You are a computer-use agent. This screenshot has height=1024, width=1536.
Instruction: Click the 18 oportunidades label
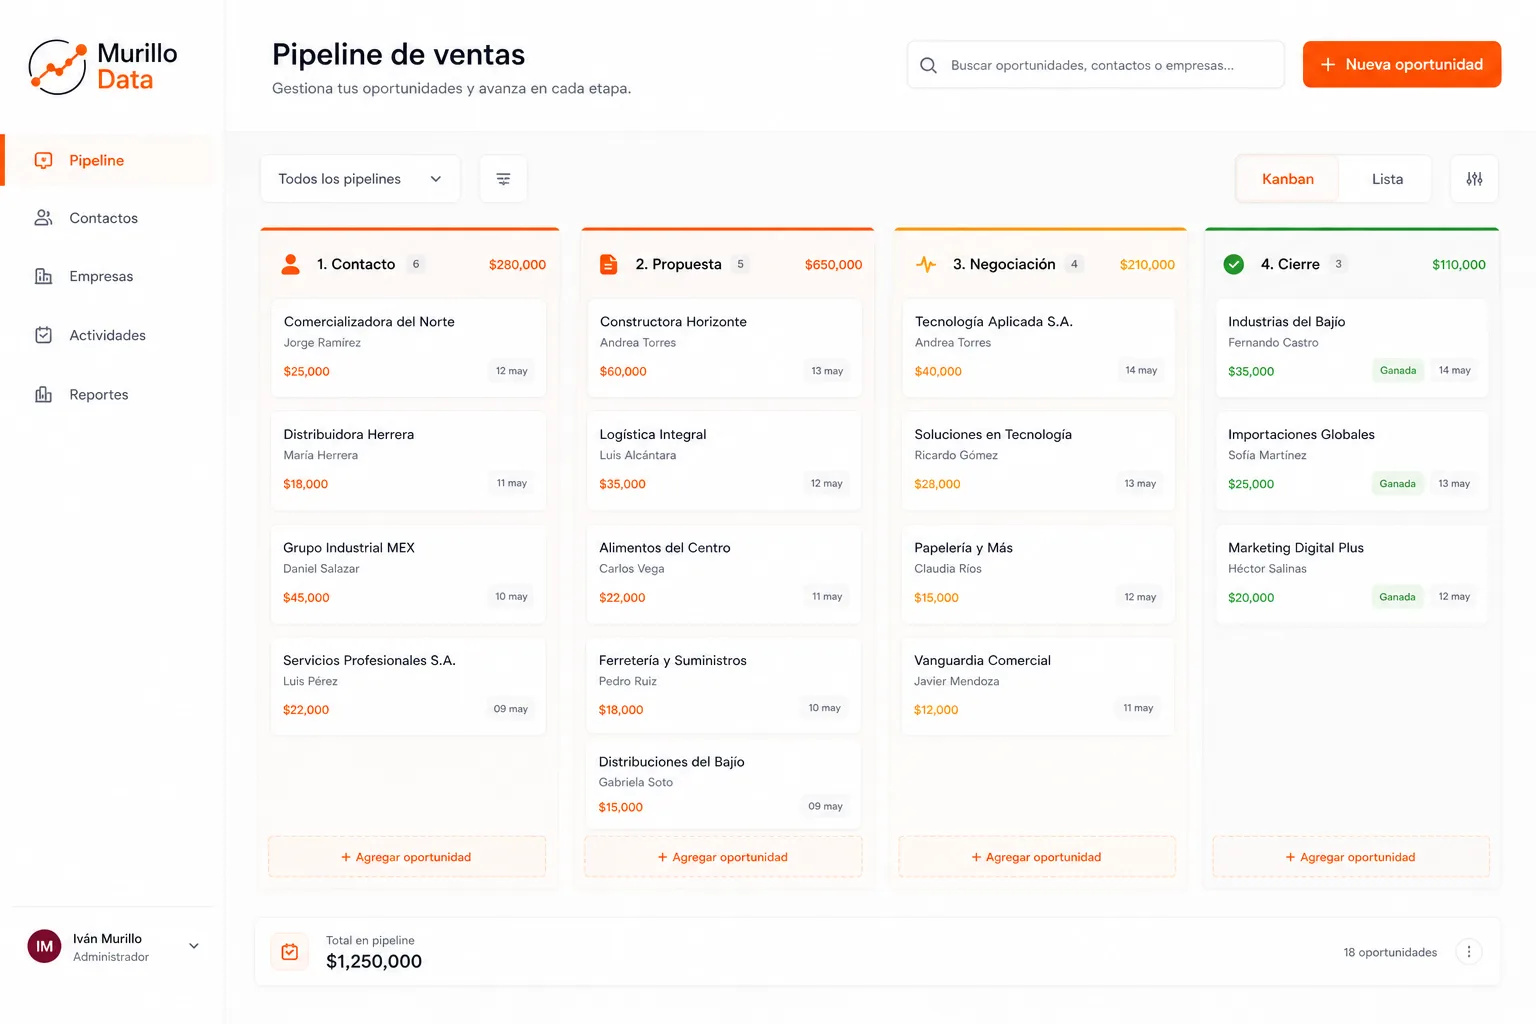coord(1390,952)
